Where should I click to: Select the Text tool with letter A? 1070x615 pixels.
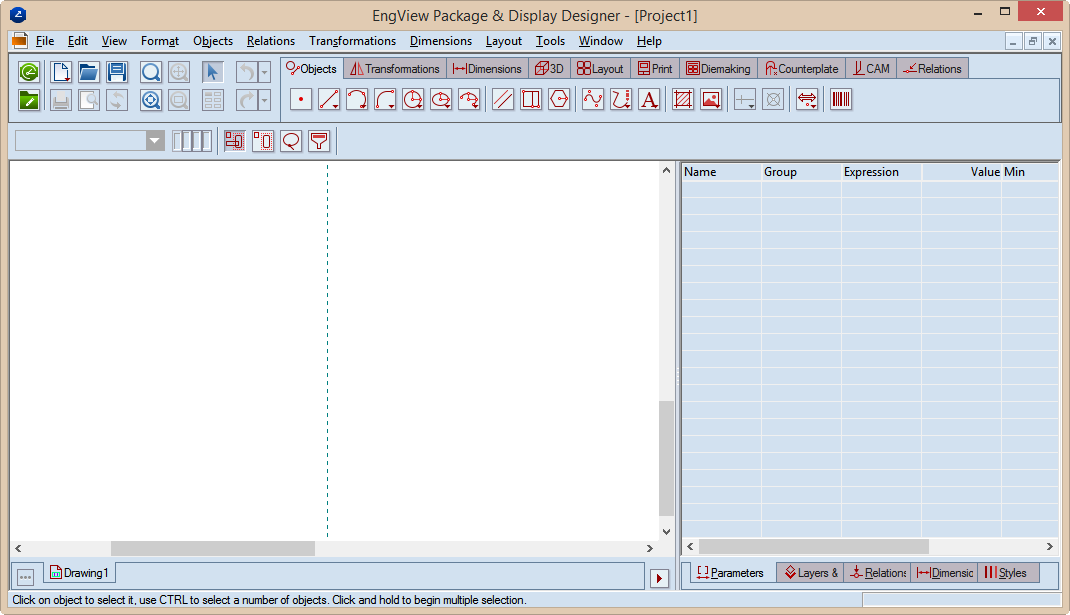click(649, 99)
